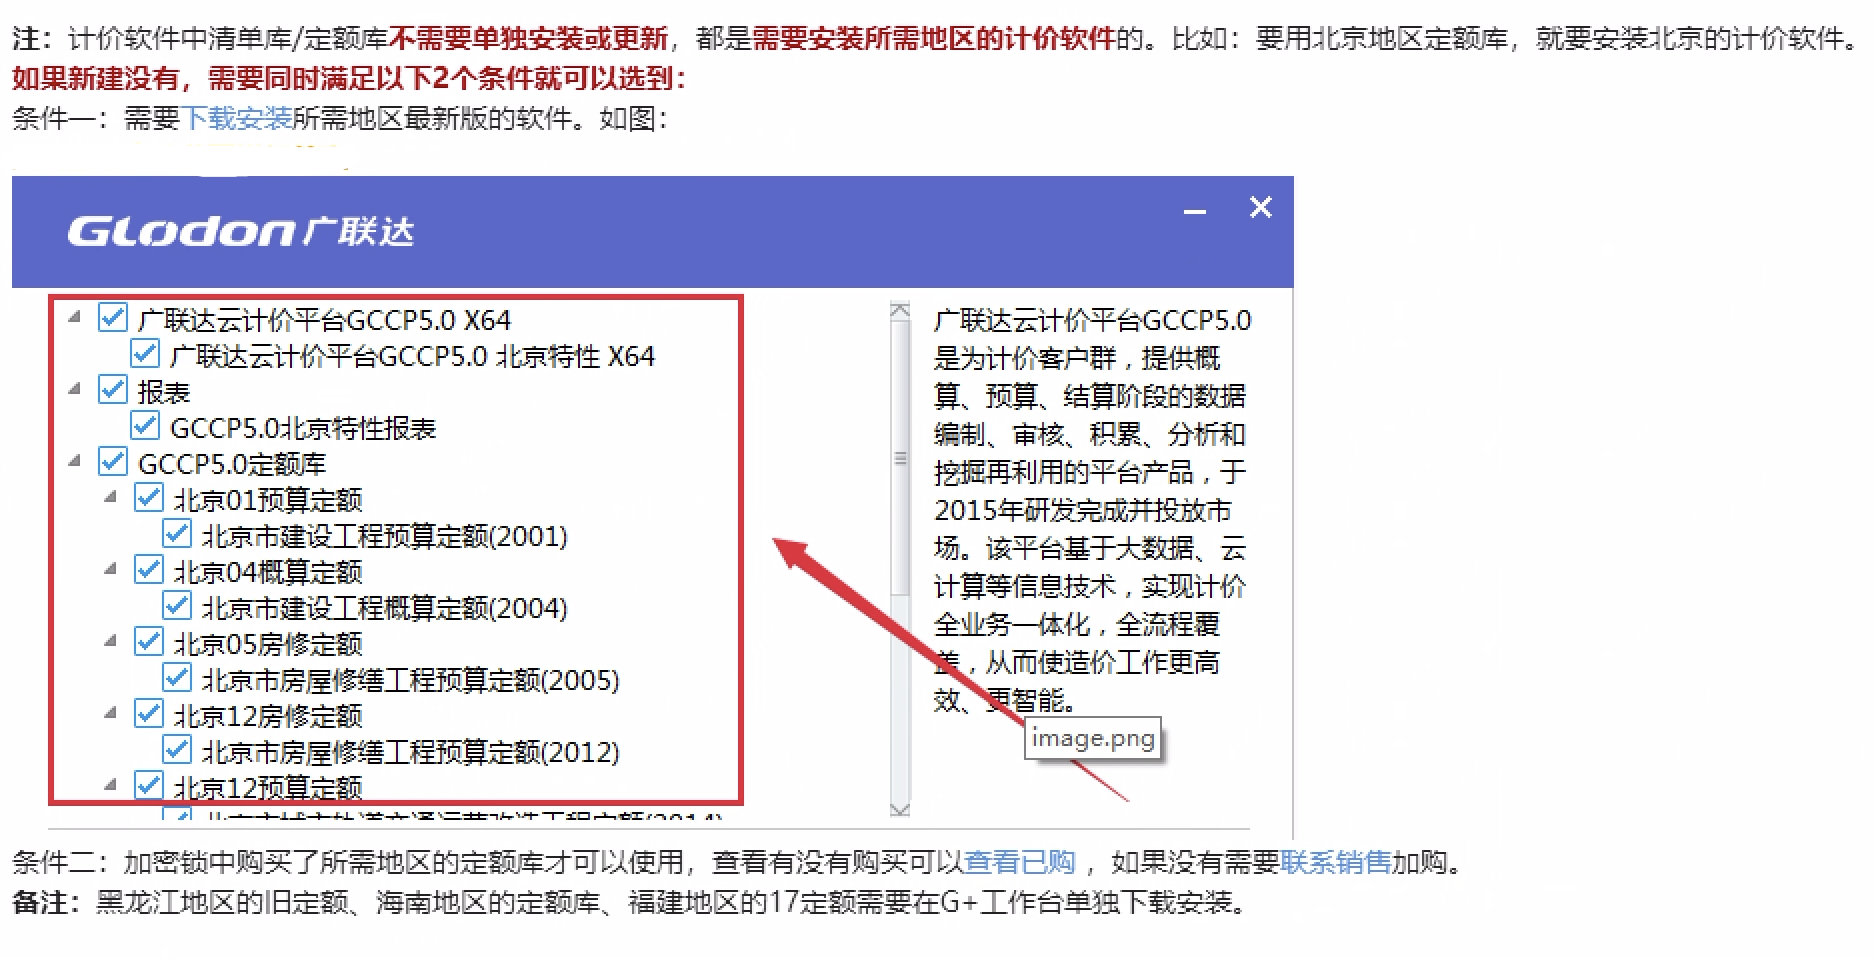Click the GCCP5.0 description text panel
The height and width of the screenshot is (958, 1874).
(x=1091, y=510)
